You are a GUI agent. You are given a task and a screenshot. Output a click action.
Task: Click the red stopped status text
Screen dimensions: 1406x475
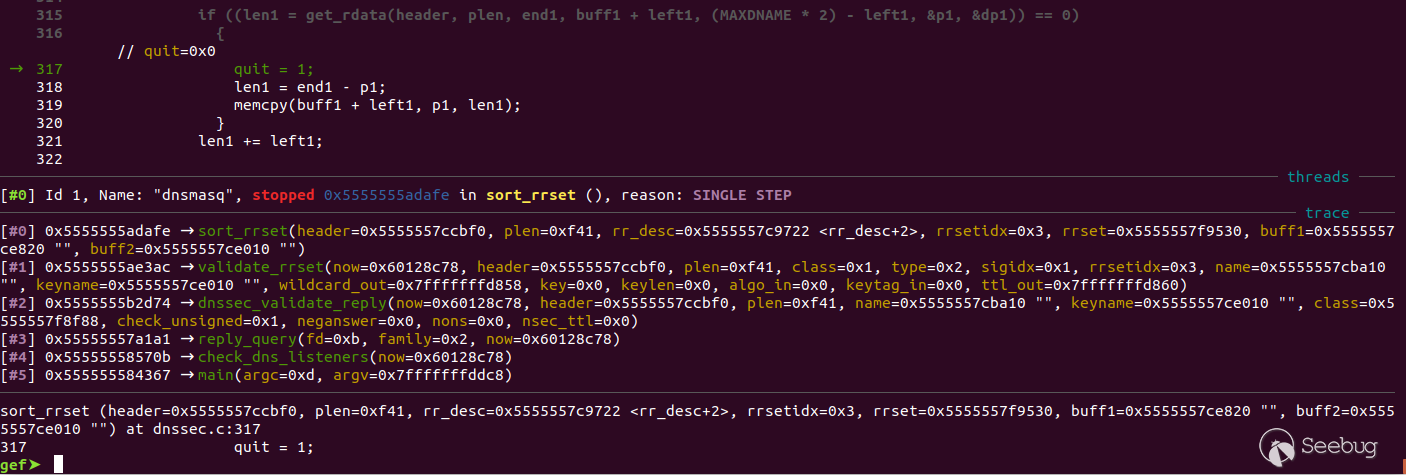284,194
